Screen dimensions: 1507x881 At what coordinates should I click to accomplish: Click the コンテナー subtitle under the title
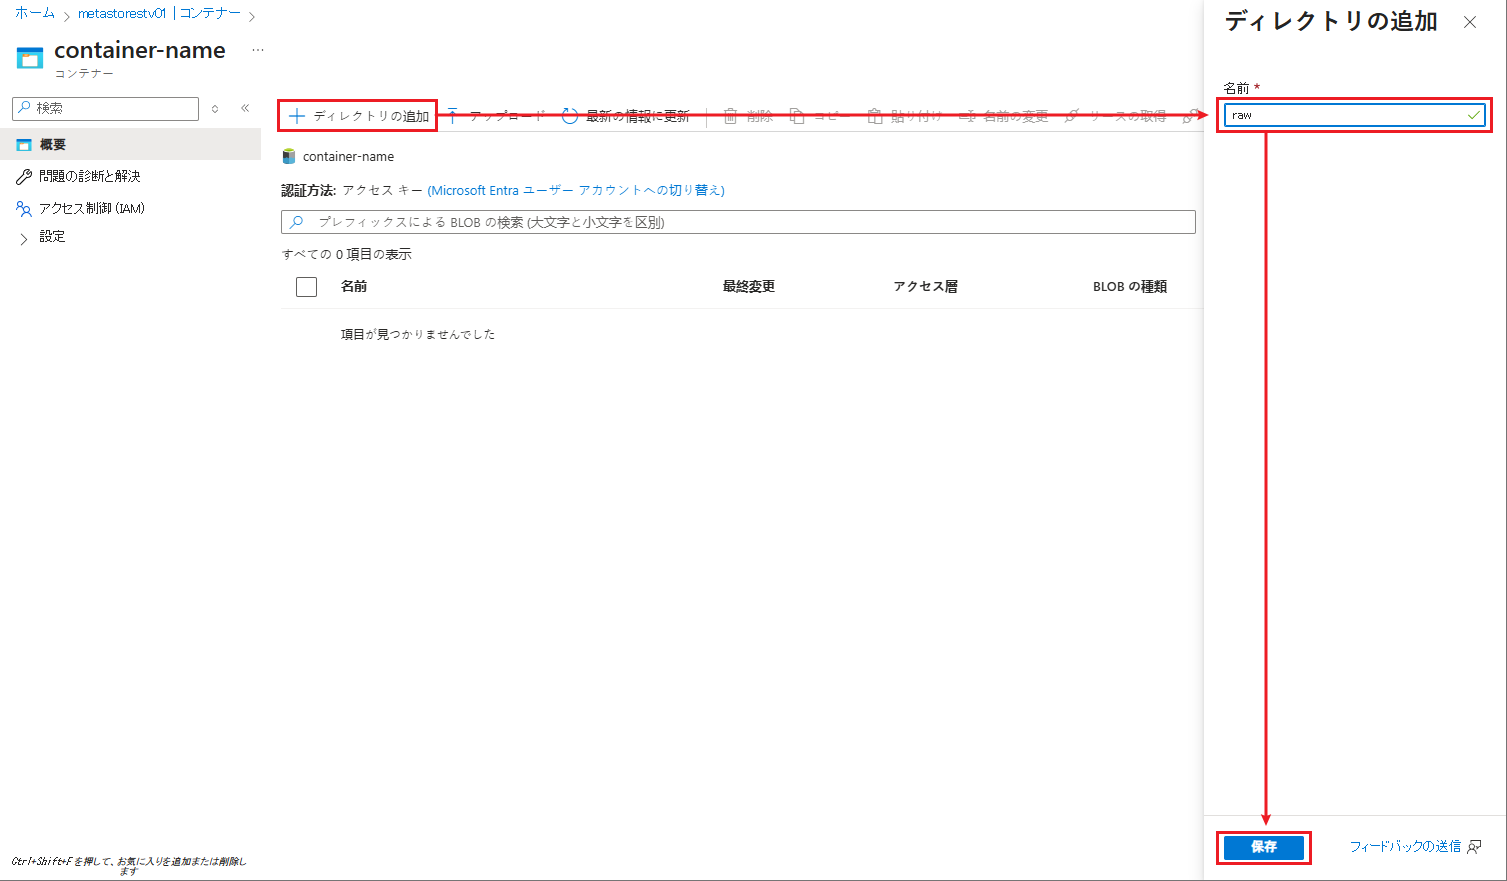pyautogui.click(x=84, y=74)
